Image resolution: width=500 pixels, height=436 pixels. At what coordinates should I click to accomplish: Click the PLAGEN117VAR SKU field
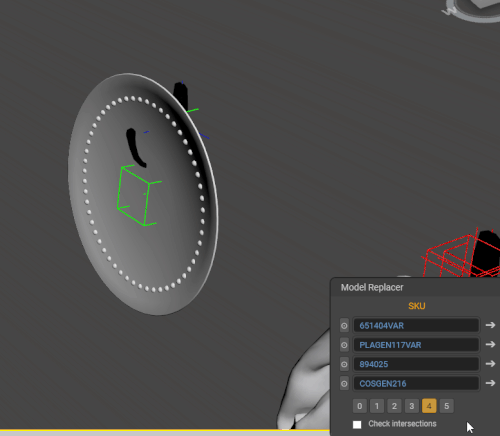coord(416,345)
